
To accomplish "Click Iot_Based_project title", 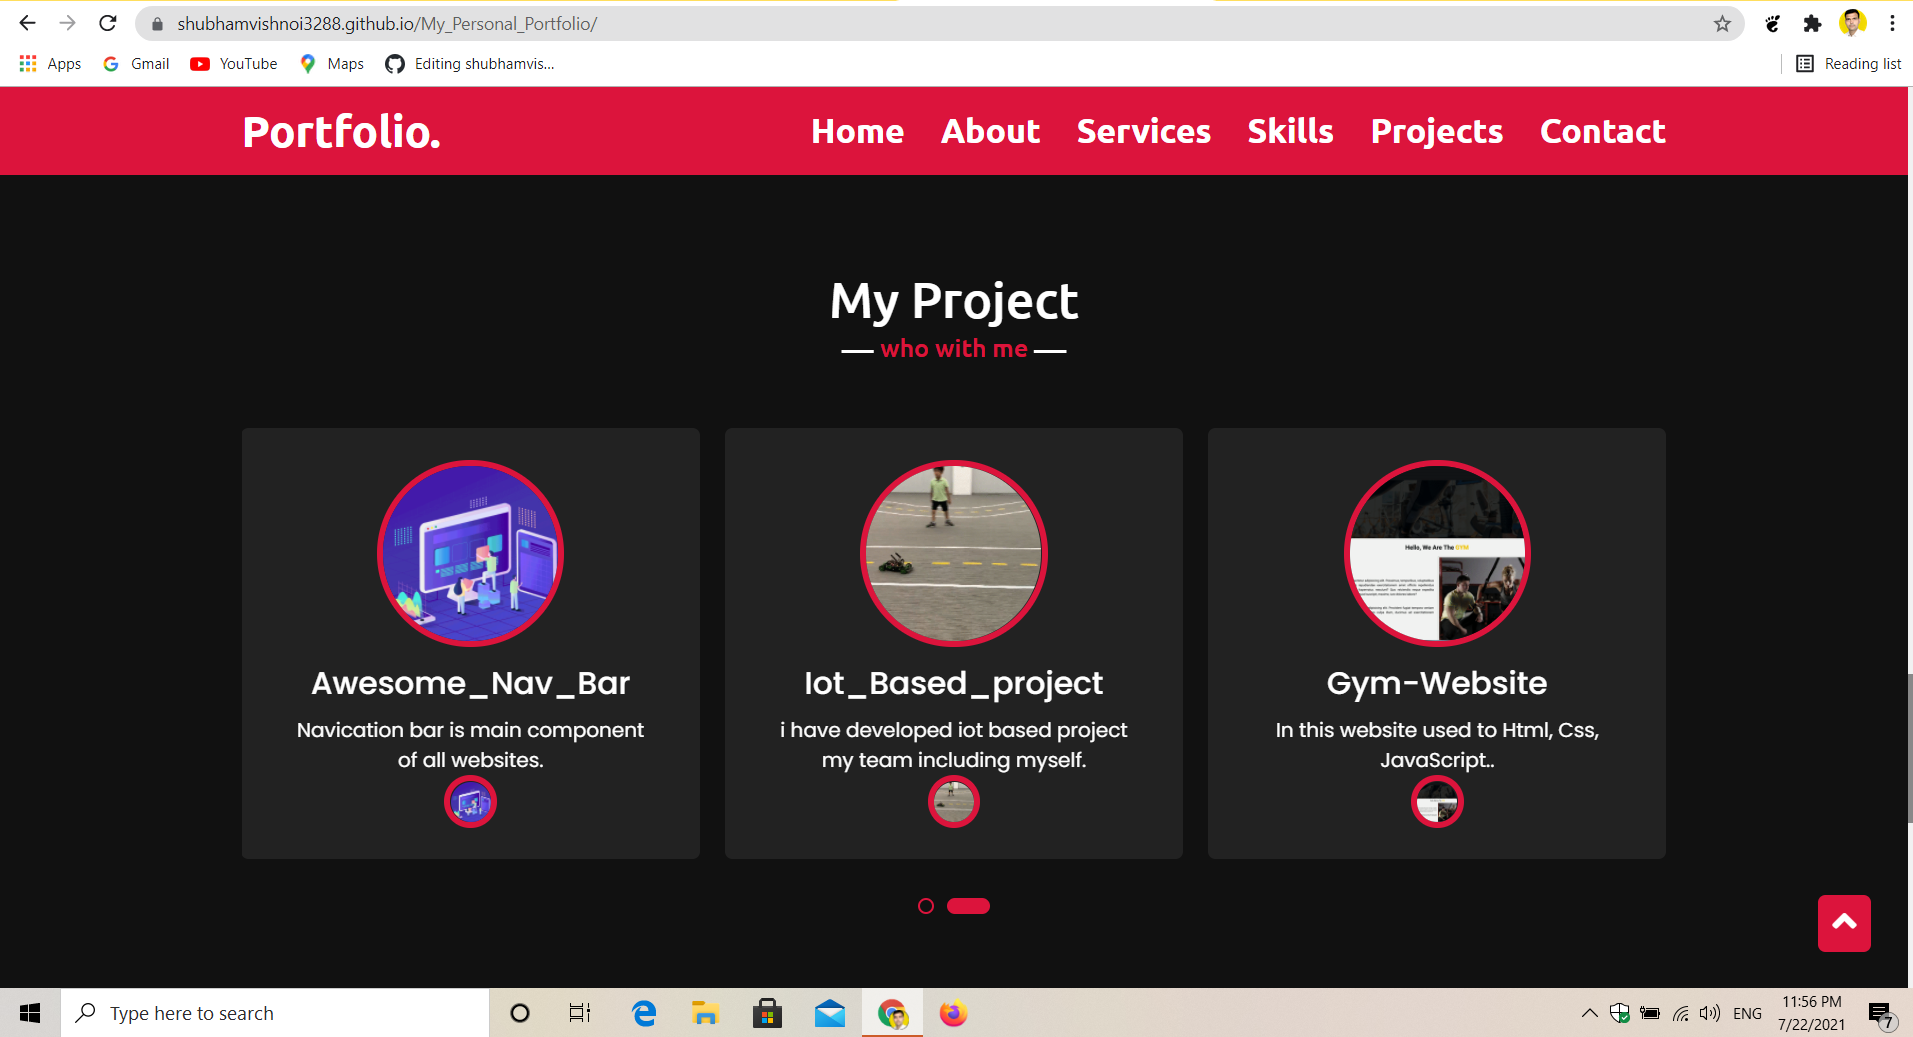I will (953, 683).
